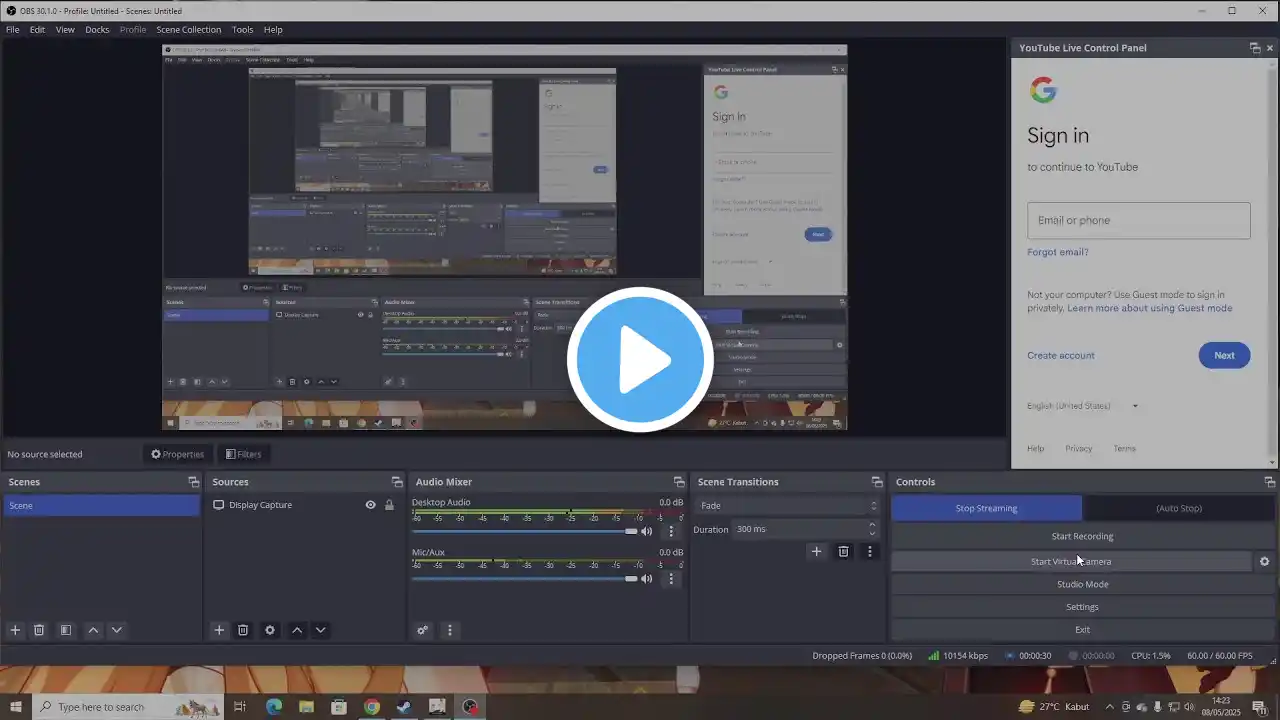Adjust Desktop Audio volume slider
Viewport: 1280px width, 720px height.
click(525, 531)
